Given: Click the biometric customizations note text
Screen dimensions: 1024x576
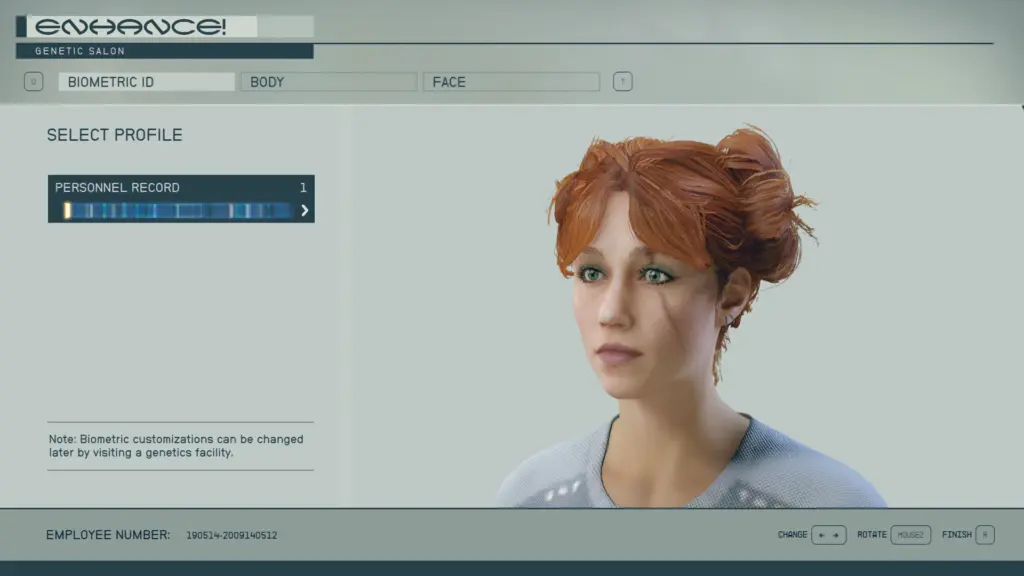Looking at the screenshot, I should tap(176, 446).
